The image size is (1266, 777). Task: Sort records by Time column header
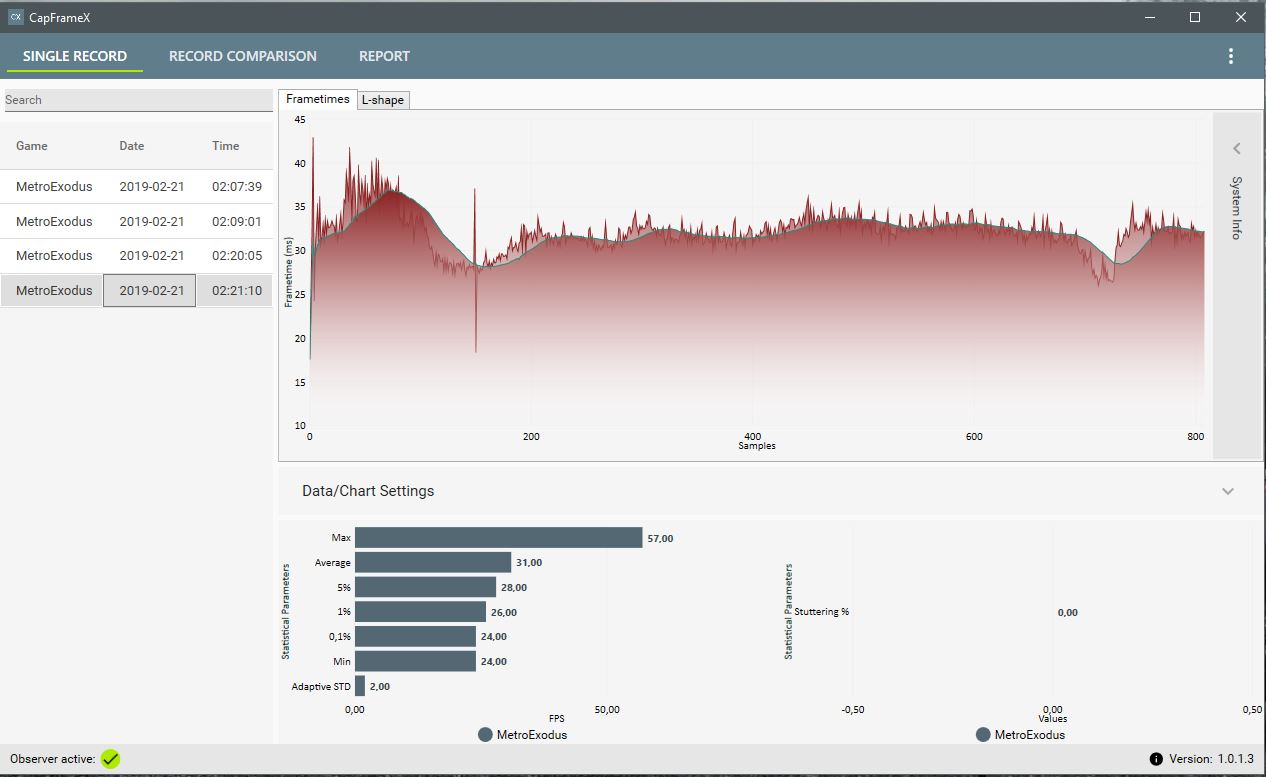coord(226,146)
